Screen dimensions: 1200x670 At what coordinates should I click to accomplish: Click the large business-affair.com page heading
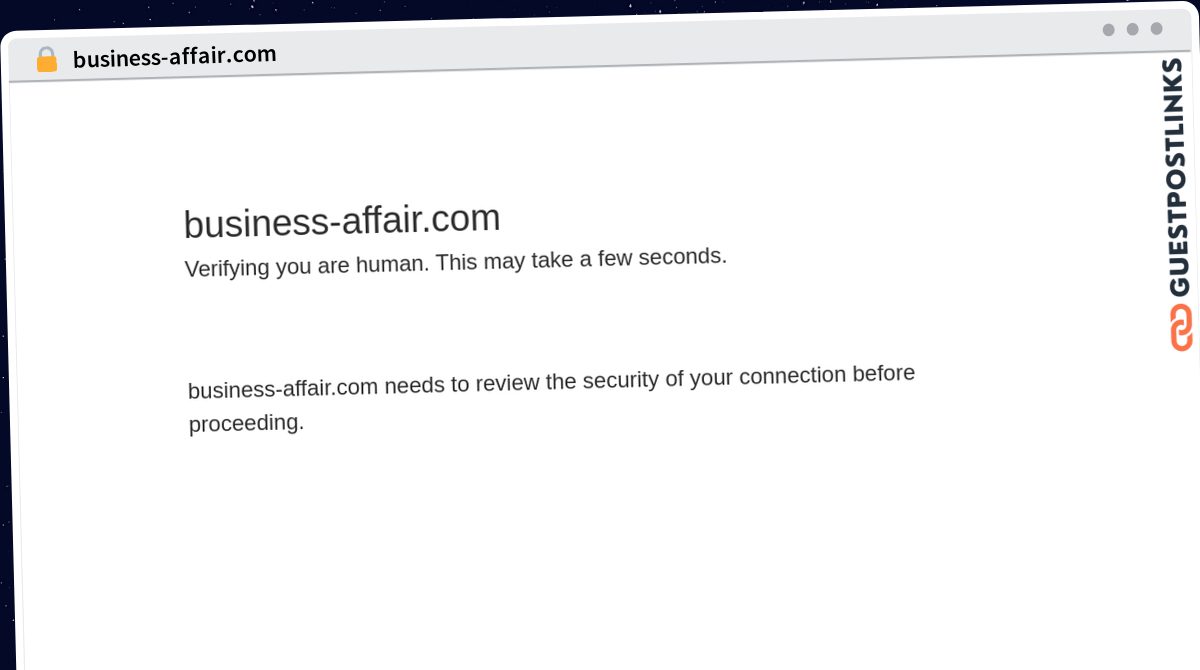click(x=342, y=221)
